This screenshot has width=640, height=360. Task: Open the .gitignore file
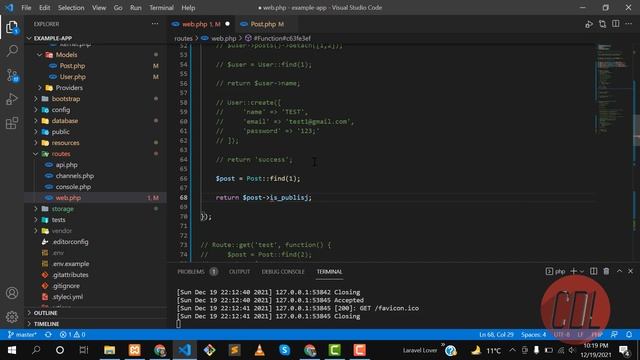[65, 286]
